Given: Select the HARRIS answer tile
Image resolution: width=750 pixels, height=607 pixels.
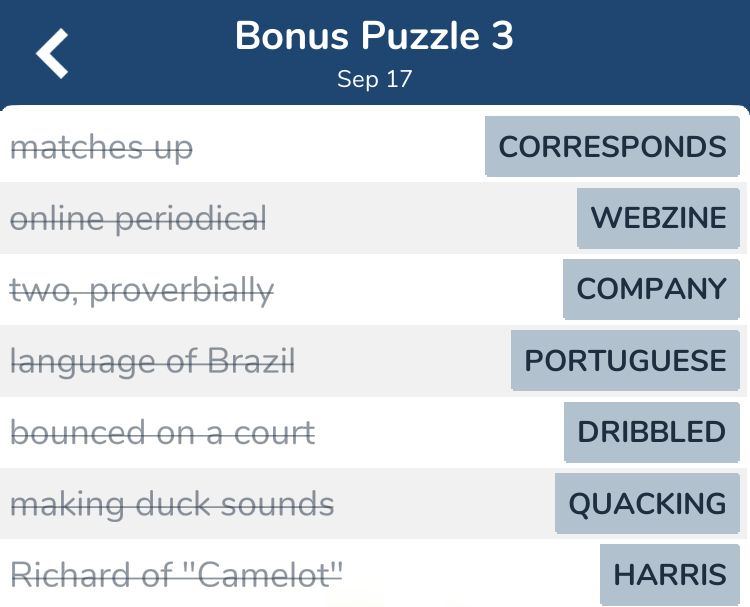Looking at the screenshot, I should (669, 575).
